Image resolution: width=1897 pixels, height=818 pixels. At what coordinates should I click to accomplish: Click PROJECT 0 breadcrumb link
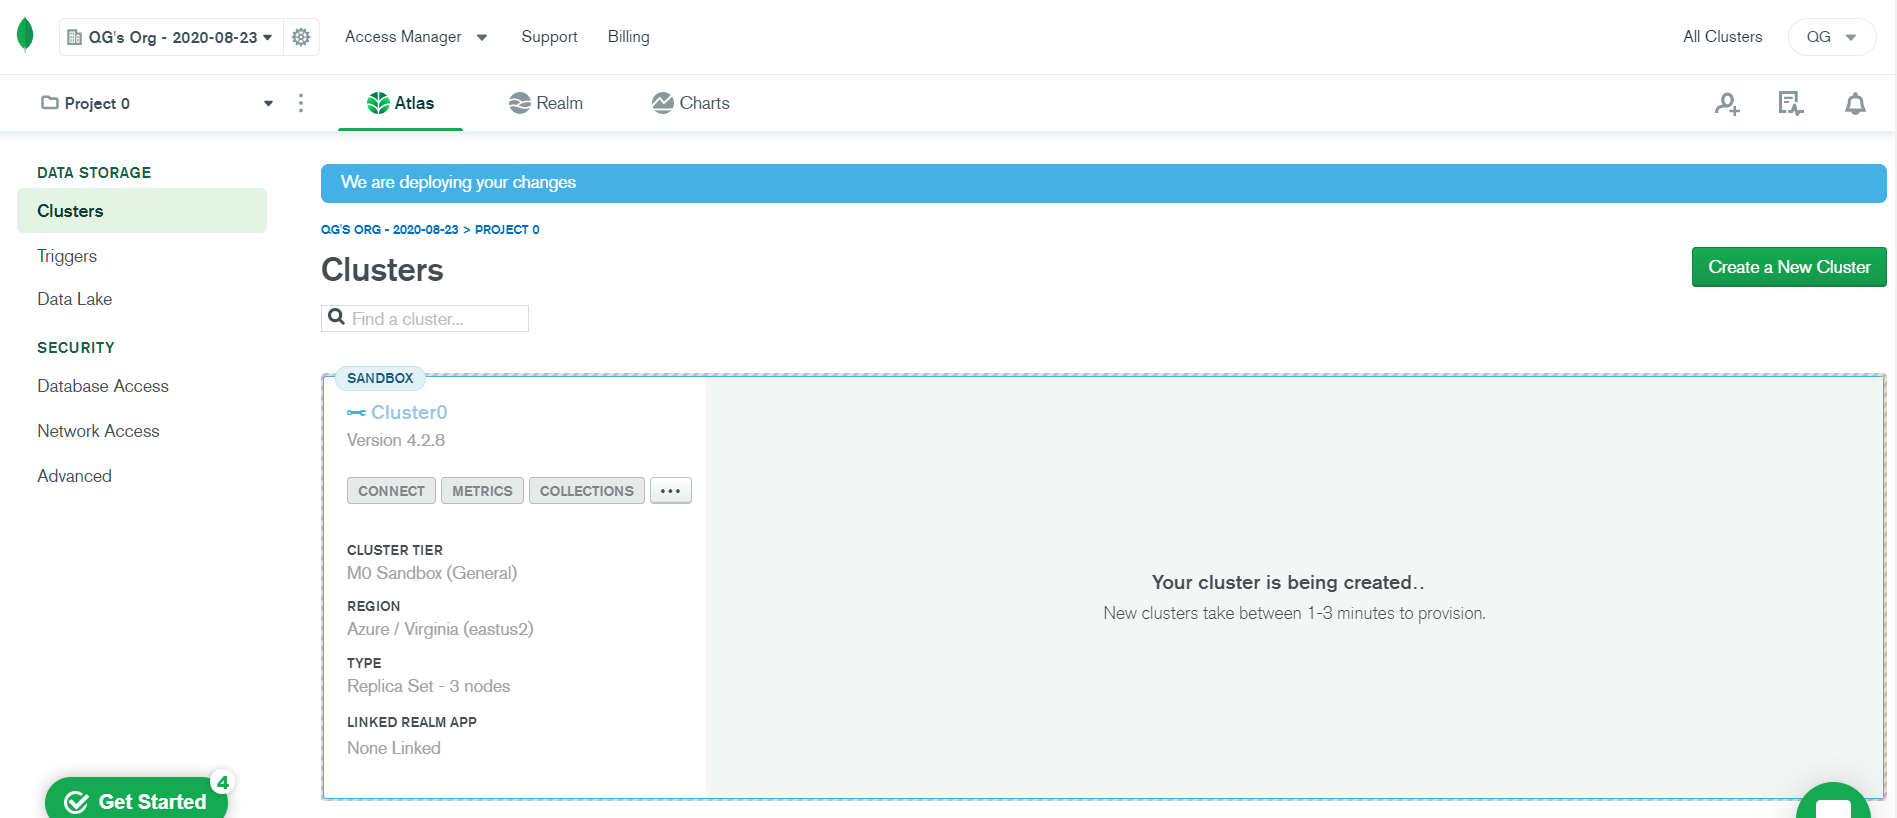pos(507,230)
